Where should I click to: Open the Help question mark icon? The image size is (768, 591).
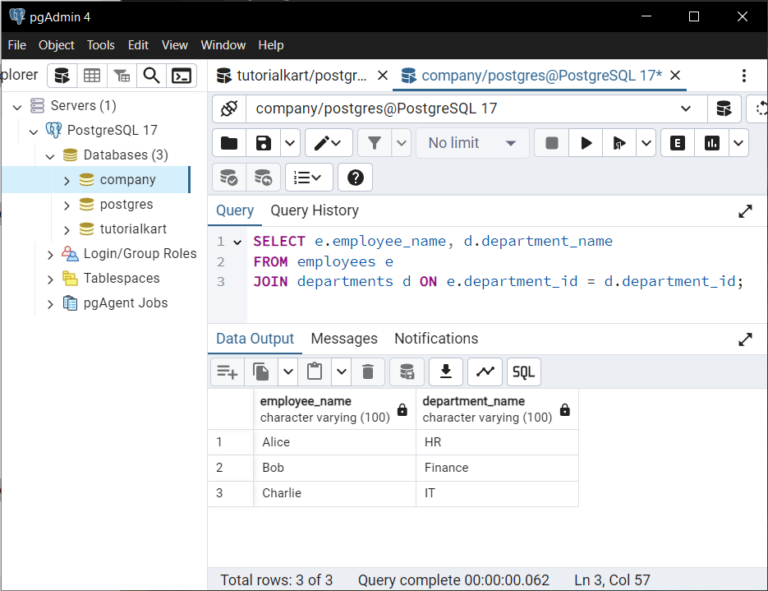click(355, 177)
